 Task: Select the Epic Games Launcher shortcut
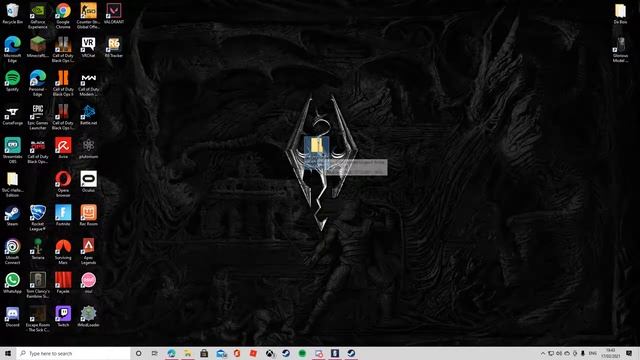point(38,117)
